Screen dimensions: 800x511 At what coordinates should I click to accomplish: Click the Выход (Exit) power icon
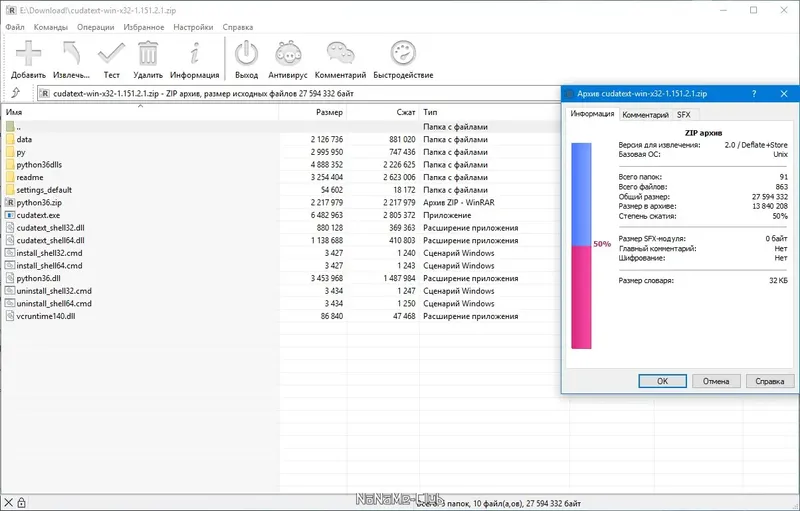coord(246,54)
